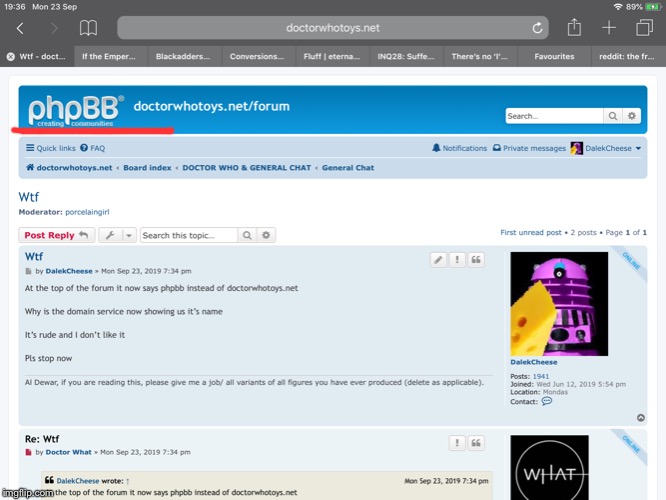Jump to top using arrow circle icon
The image size is (666, 500).
pyautogui.click(x=641, y=418)
